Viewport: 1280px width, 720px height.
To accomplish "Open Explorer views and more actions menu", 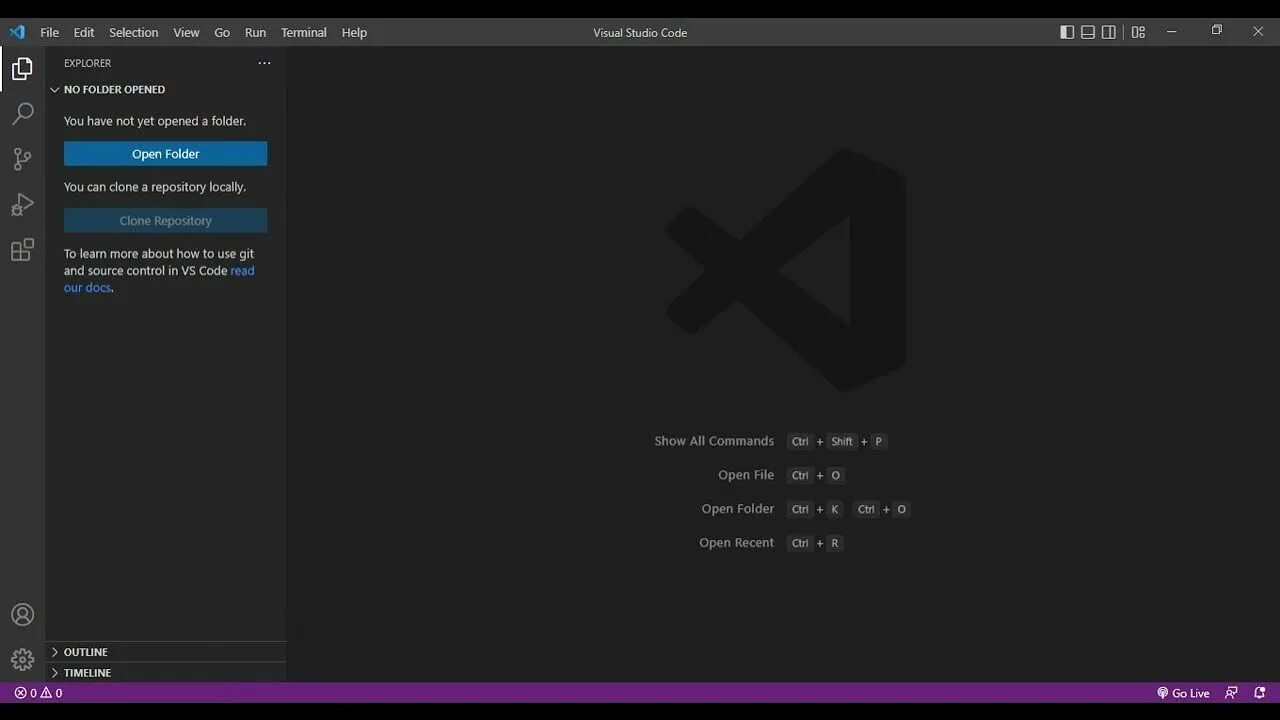I will click(264, 63).
